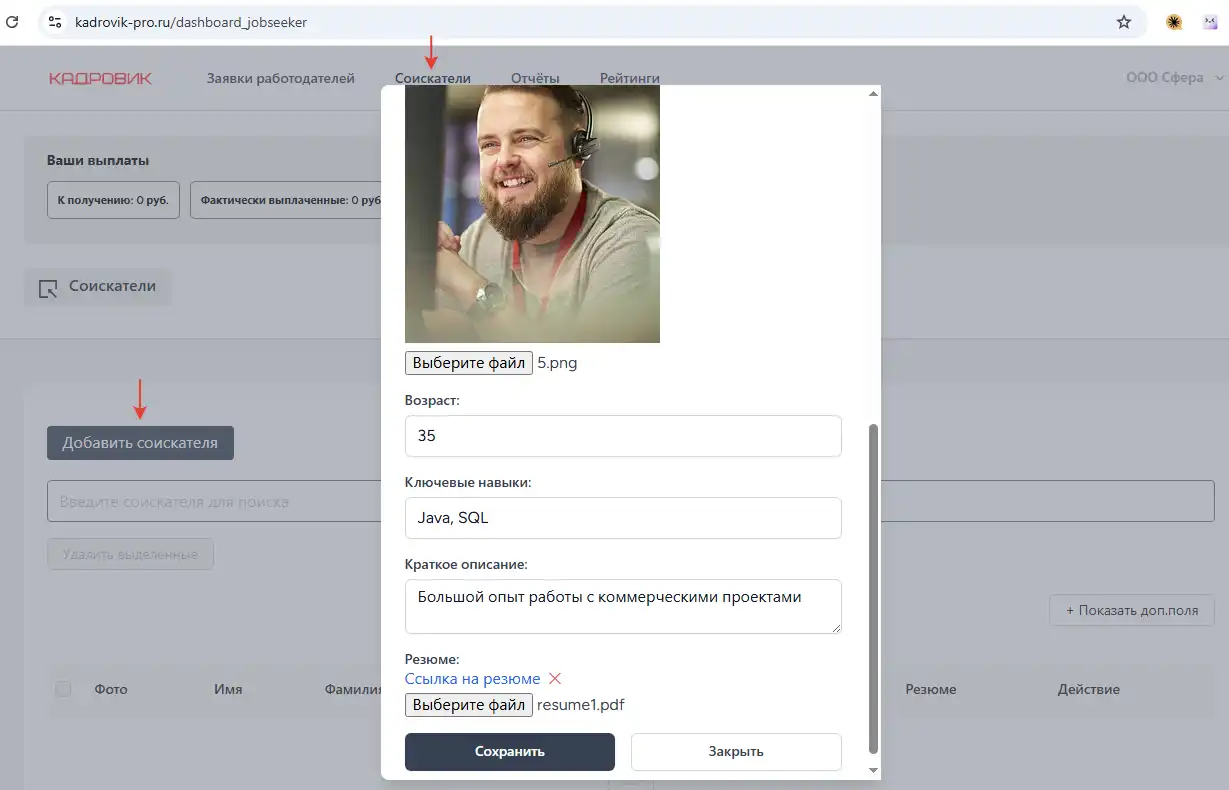Image resolution: width=1229 pixels, height=790 pixels.
Task: Remove resume using the red X icon
Action: (x=555, y=679)
